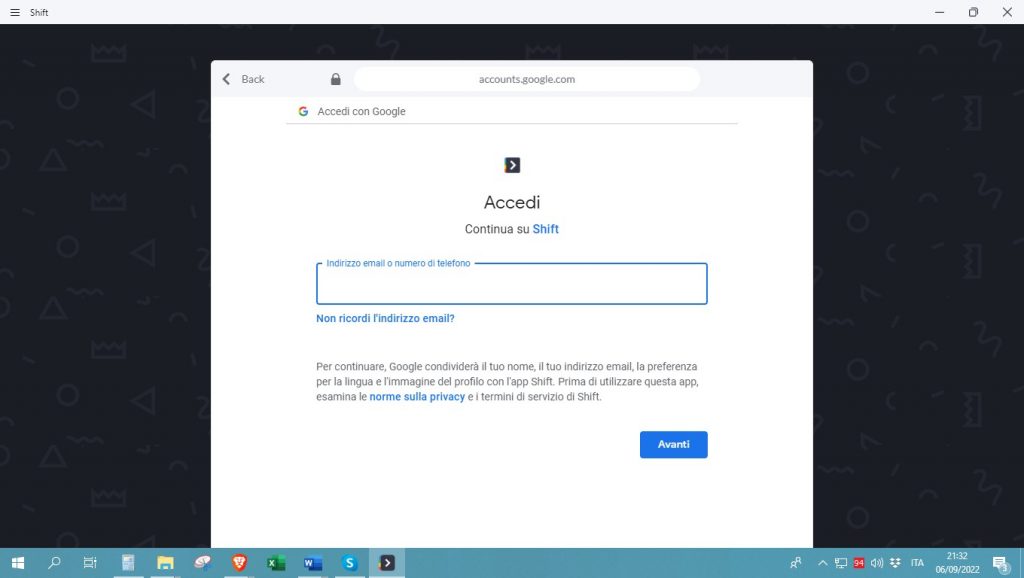Click 'Non ricordi l'indirizzo email?' link
This screenshot has width=1024, height=578.
[385, 318]
